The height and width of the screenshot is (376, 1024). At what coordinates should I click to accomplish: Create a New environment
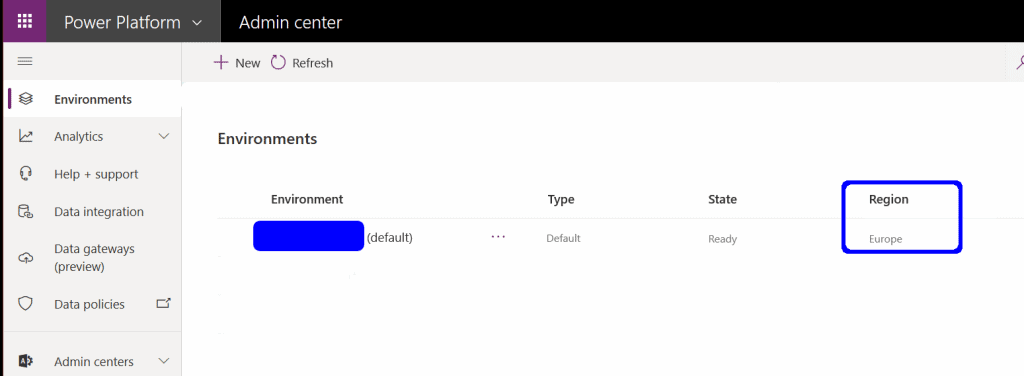(x=238, y=63)
